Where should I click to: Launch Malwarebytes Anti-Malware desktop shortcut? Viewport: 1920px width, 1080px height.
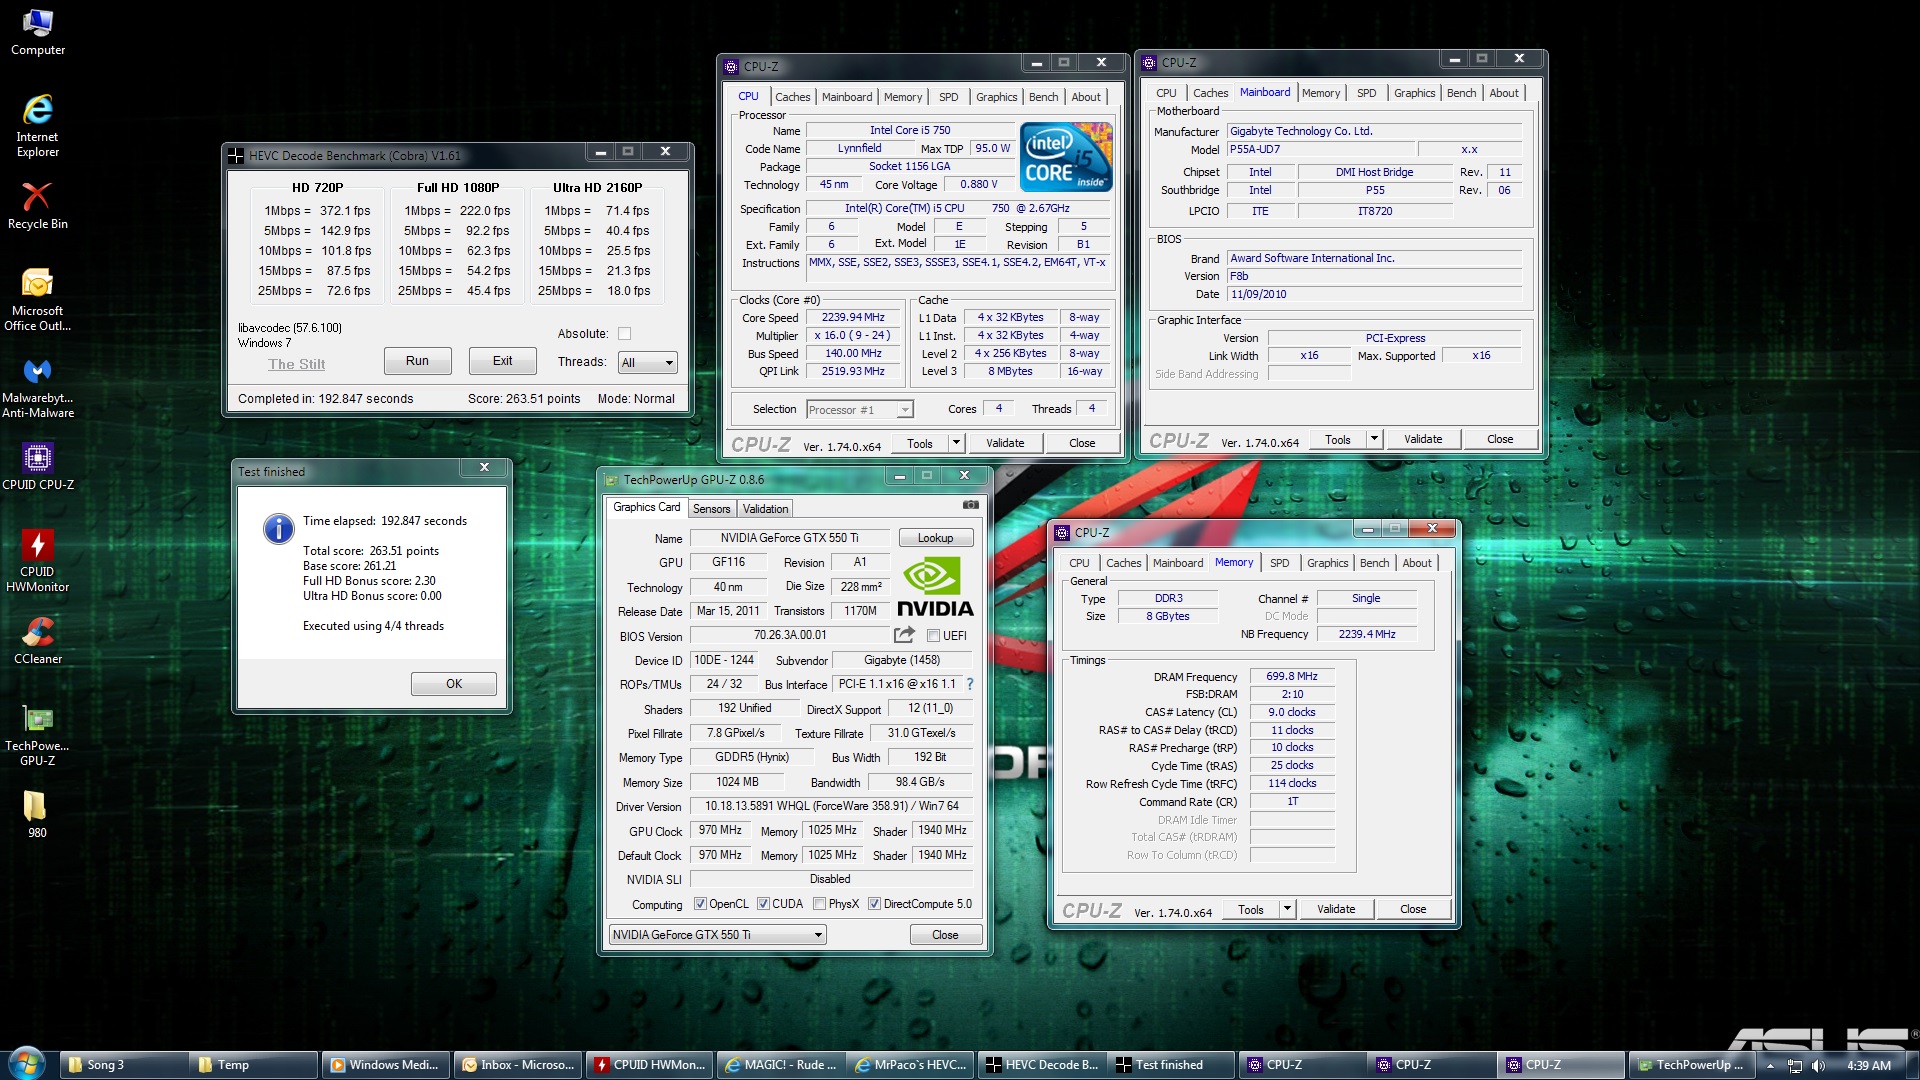37,386
